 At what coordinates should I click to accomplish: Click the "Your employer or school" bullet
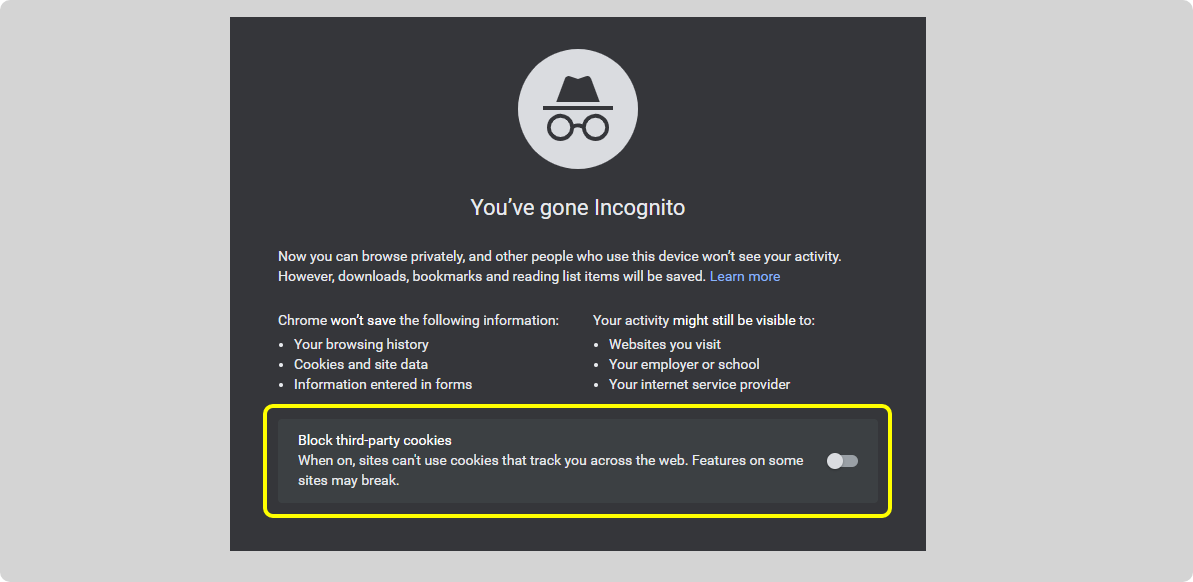click(684, 364)
